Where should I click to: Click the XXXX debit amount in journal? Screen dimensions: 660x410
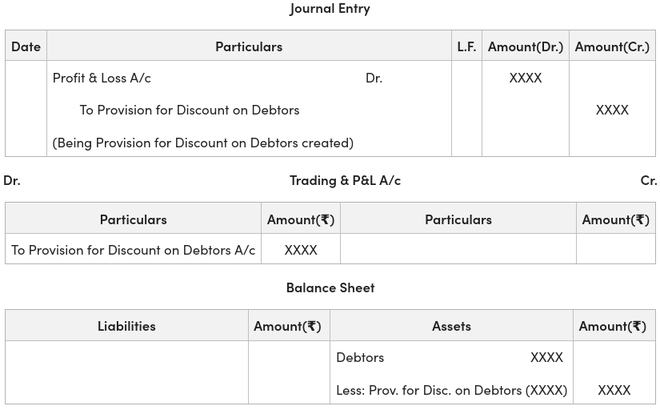click(525, 78)
